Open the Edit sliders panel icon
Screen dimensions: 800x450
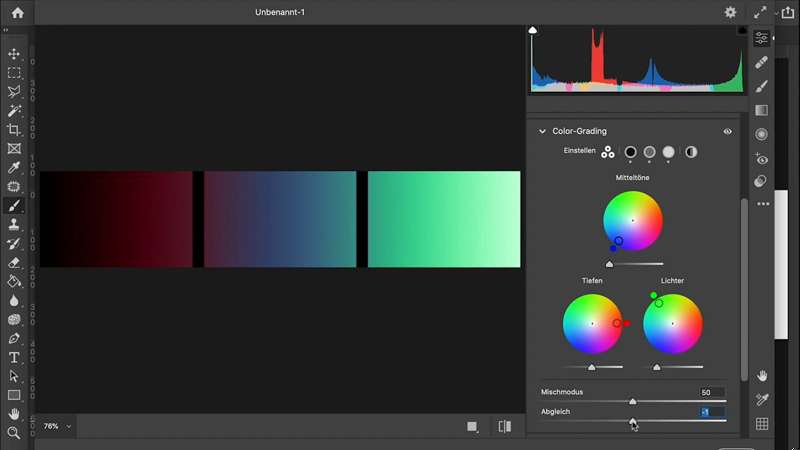762,38
